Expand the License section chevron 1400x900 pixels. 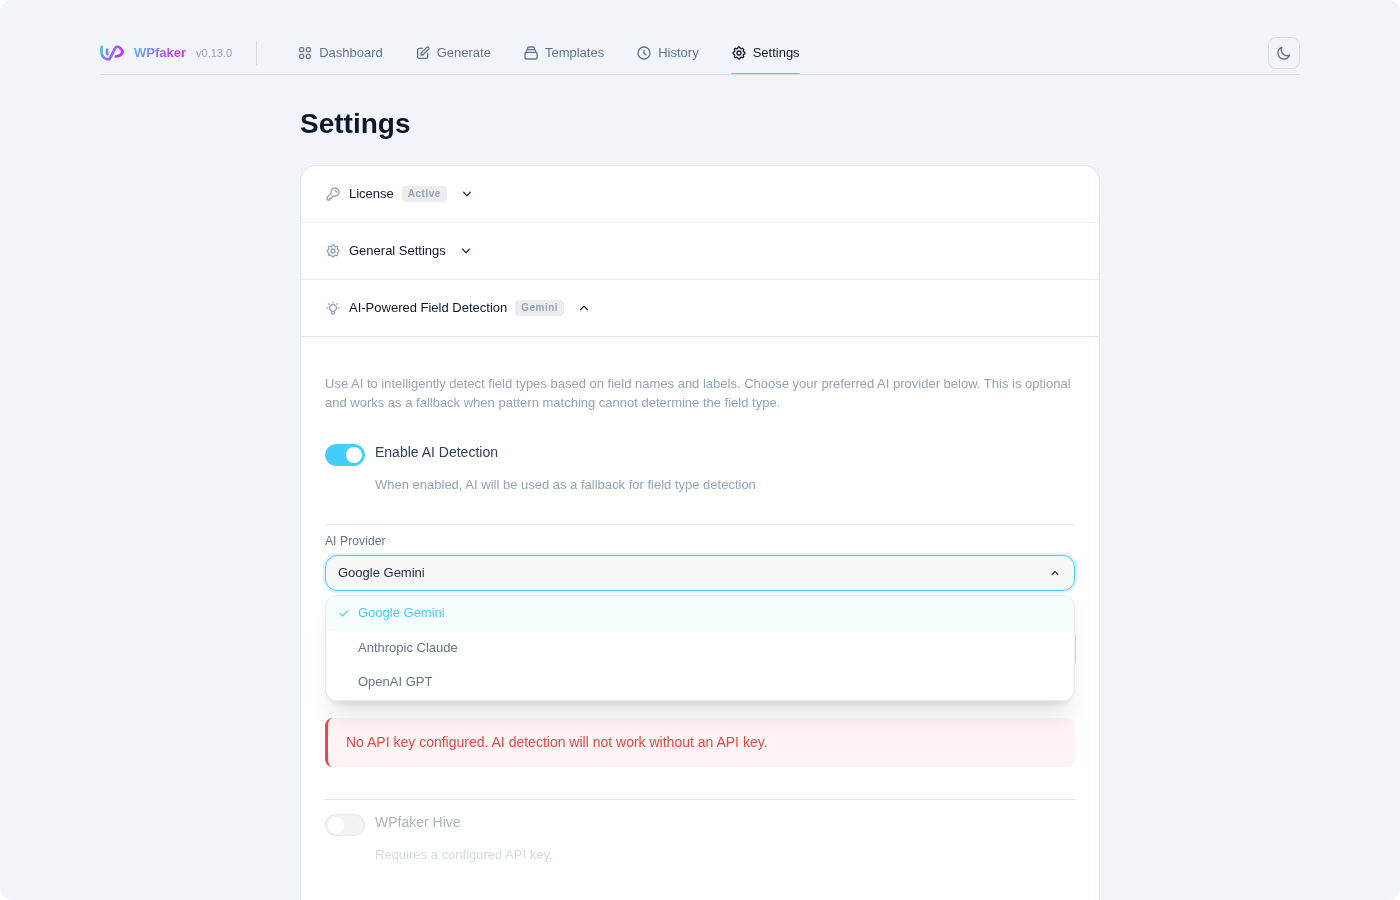click(x=467, y=194)
